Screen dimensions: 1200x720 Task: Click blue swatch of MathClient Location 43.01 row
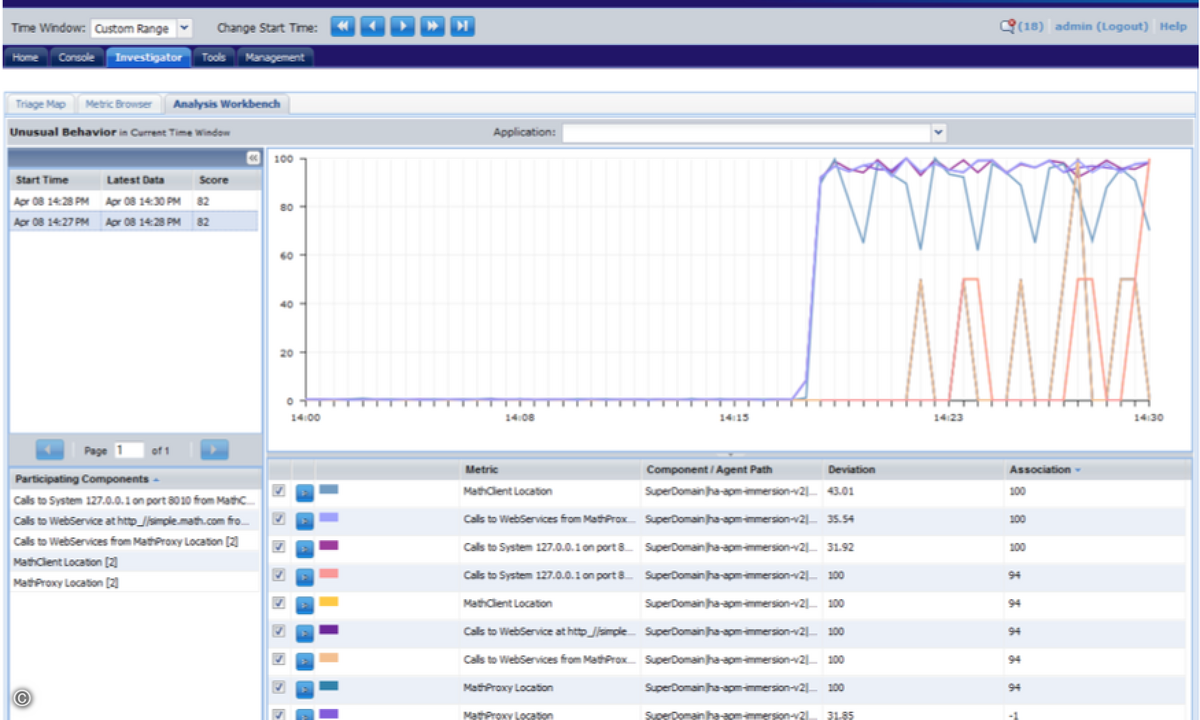tap(328, 490)
